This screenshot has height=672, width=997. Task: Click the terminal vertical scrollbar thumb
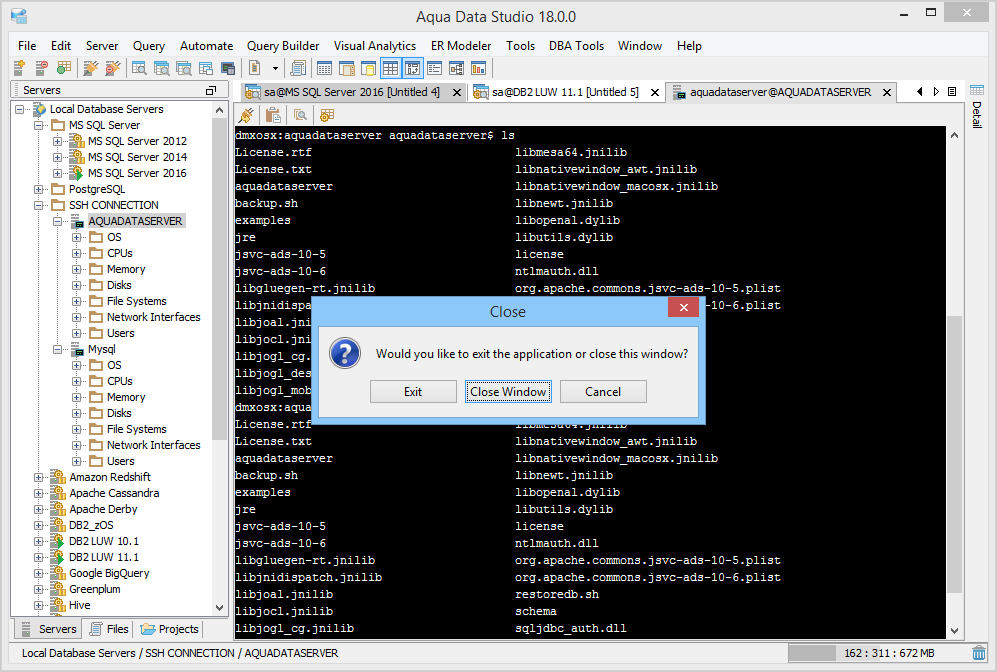coord(954,455)
